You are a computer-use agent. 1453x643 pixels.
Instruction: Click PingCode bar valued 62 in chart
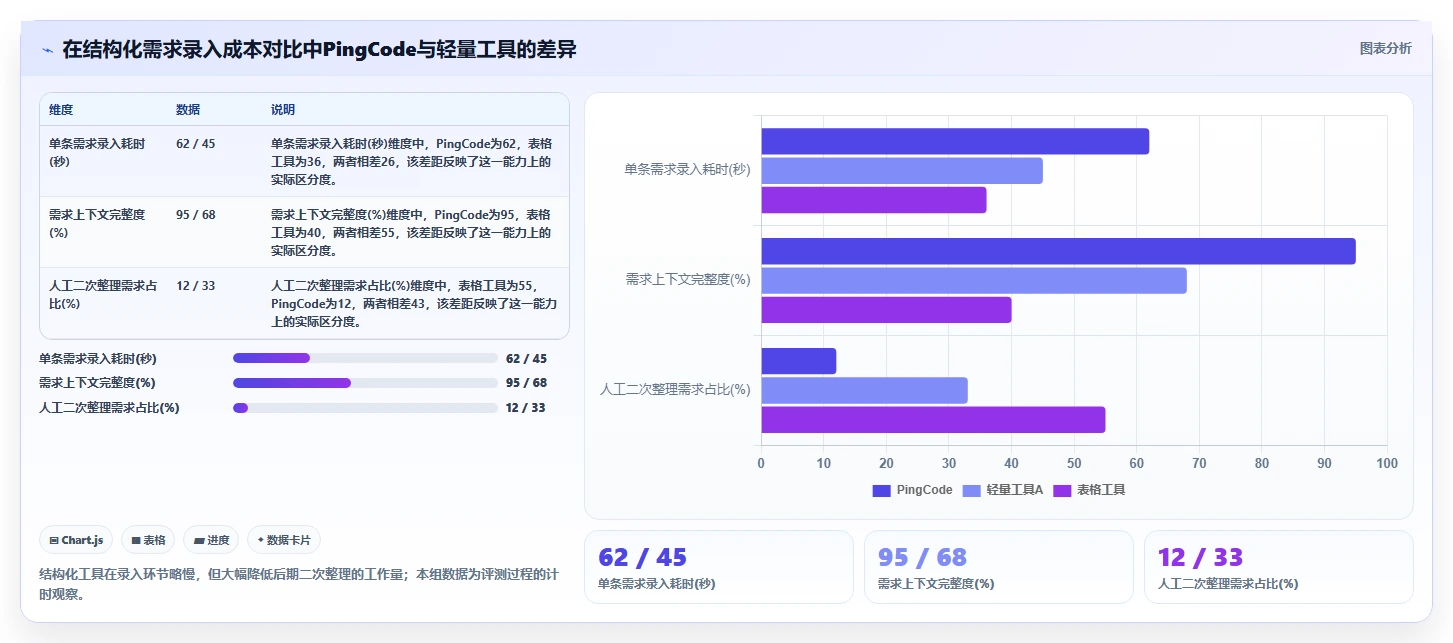tap(955, 141)
